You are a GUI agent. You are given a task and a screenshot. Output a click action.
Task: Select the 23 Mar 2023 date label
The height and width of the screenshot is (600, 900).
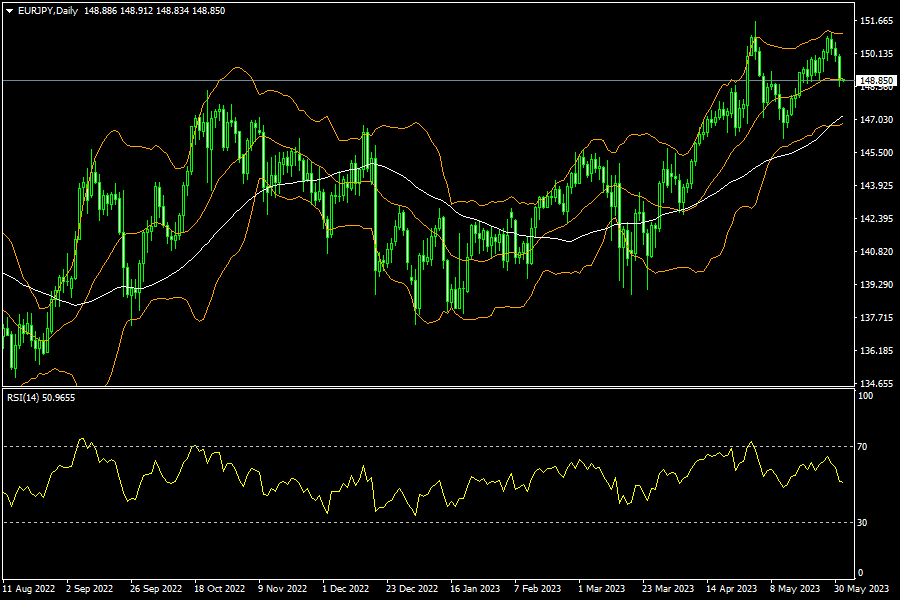(x=668, y=589)
